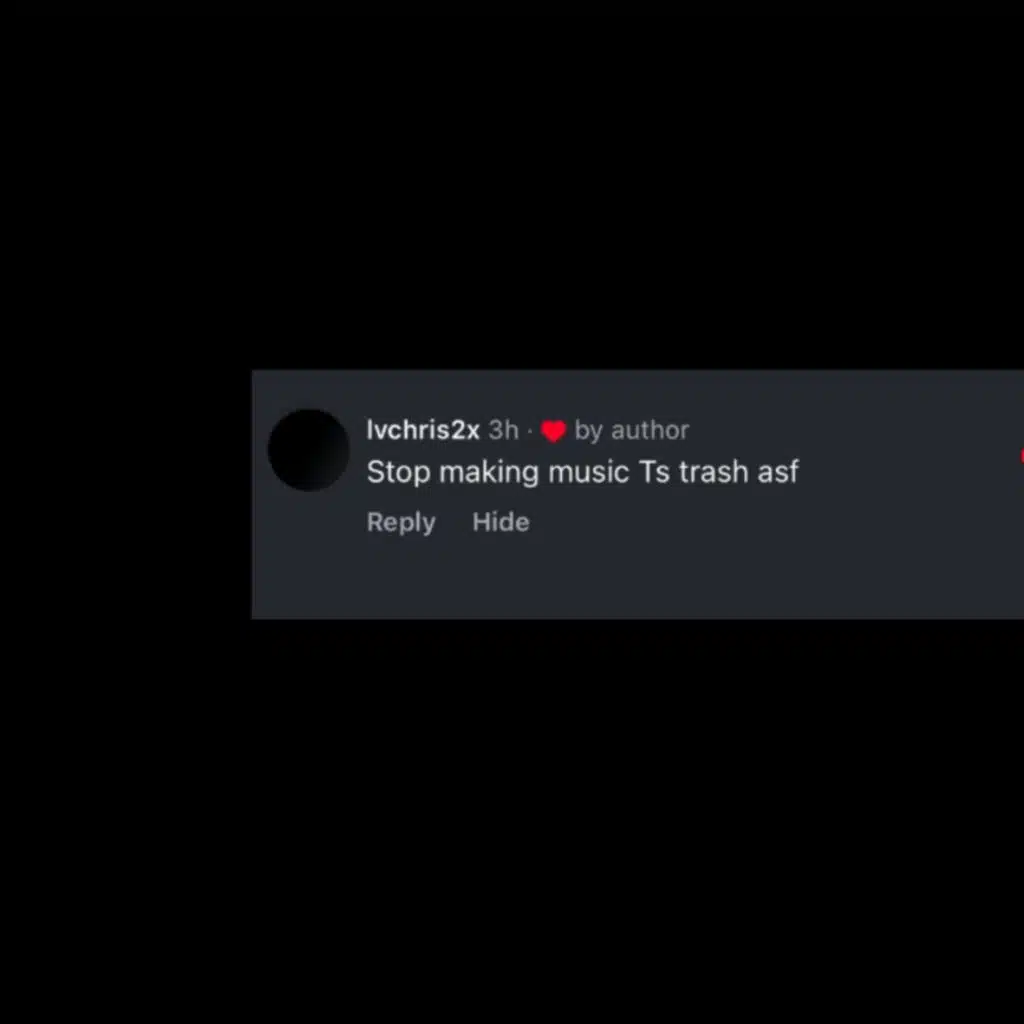Click the 'Ts' word in the comment

tap(654, 472)
